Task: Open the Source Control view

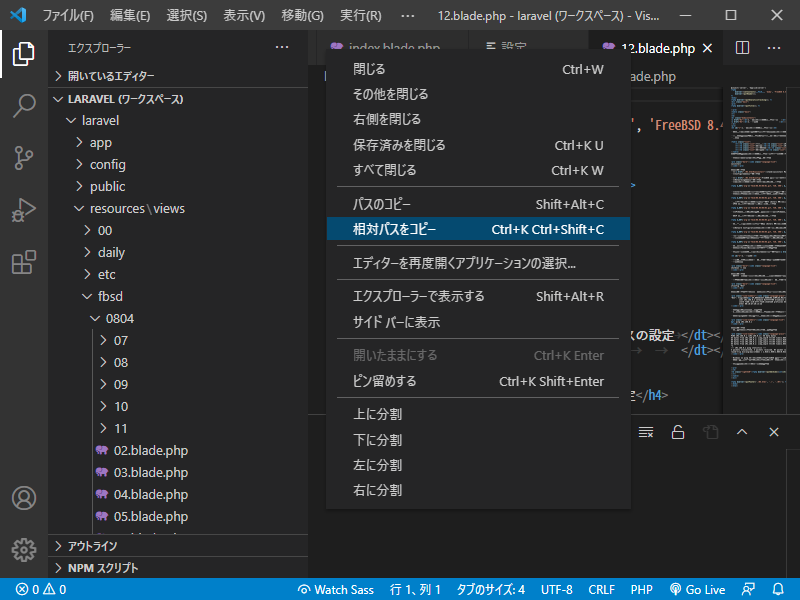Action: pos(24,158)
